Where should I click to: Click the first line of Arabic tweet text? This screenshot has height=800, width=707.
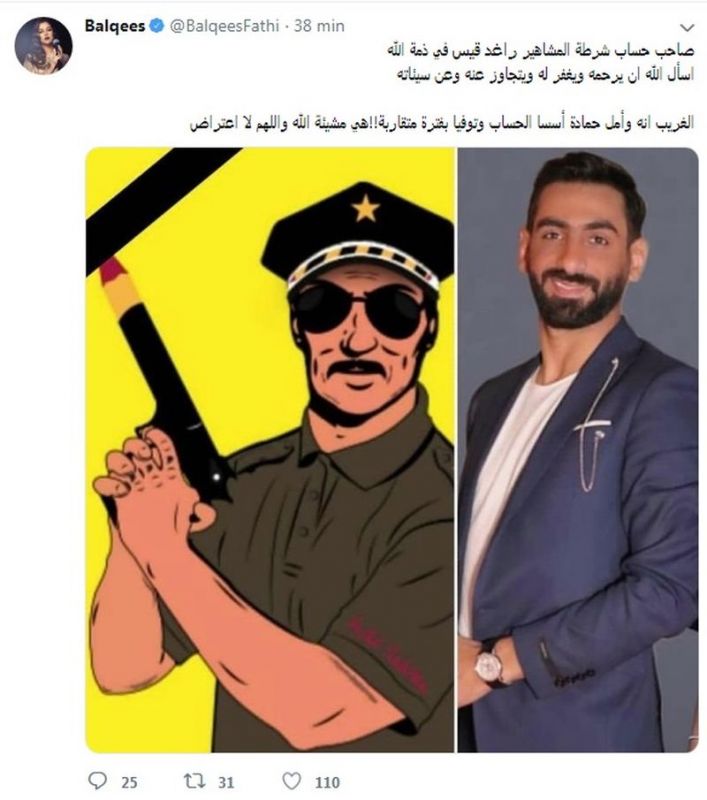coord(540,52)
